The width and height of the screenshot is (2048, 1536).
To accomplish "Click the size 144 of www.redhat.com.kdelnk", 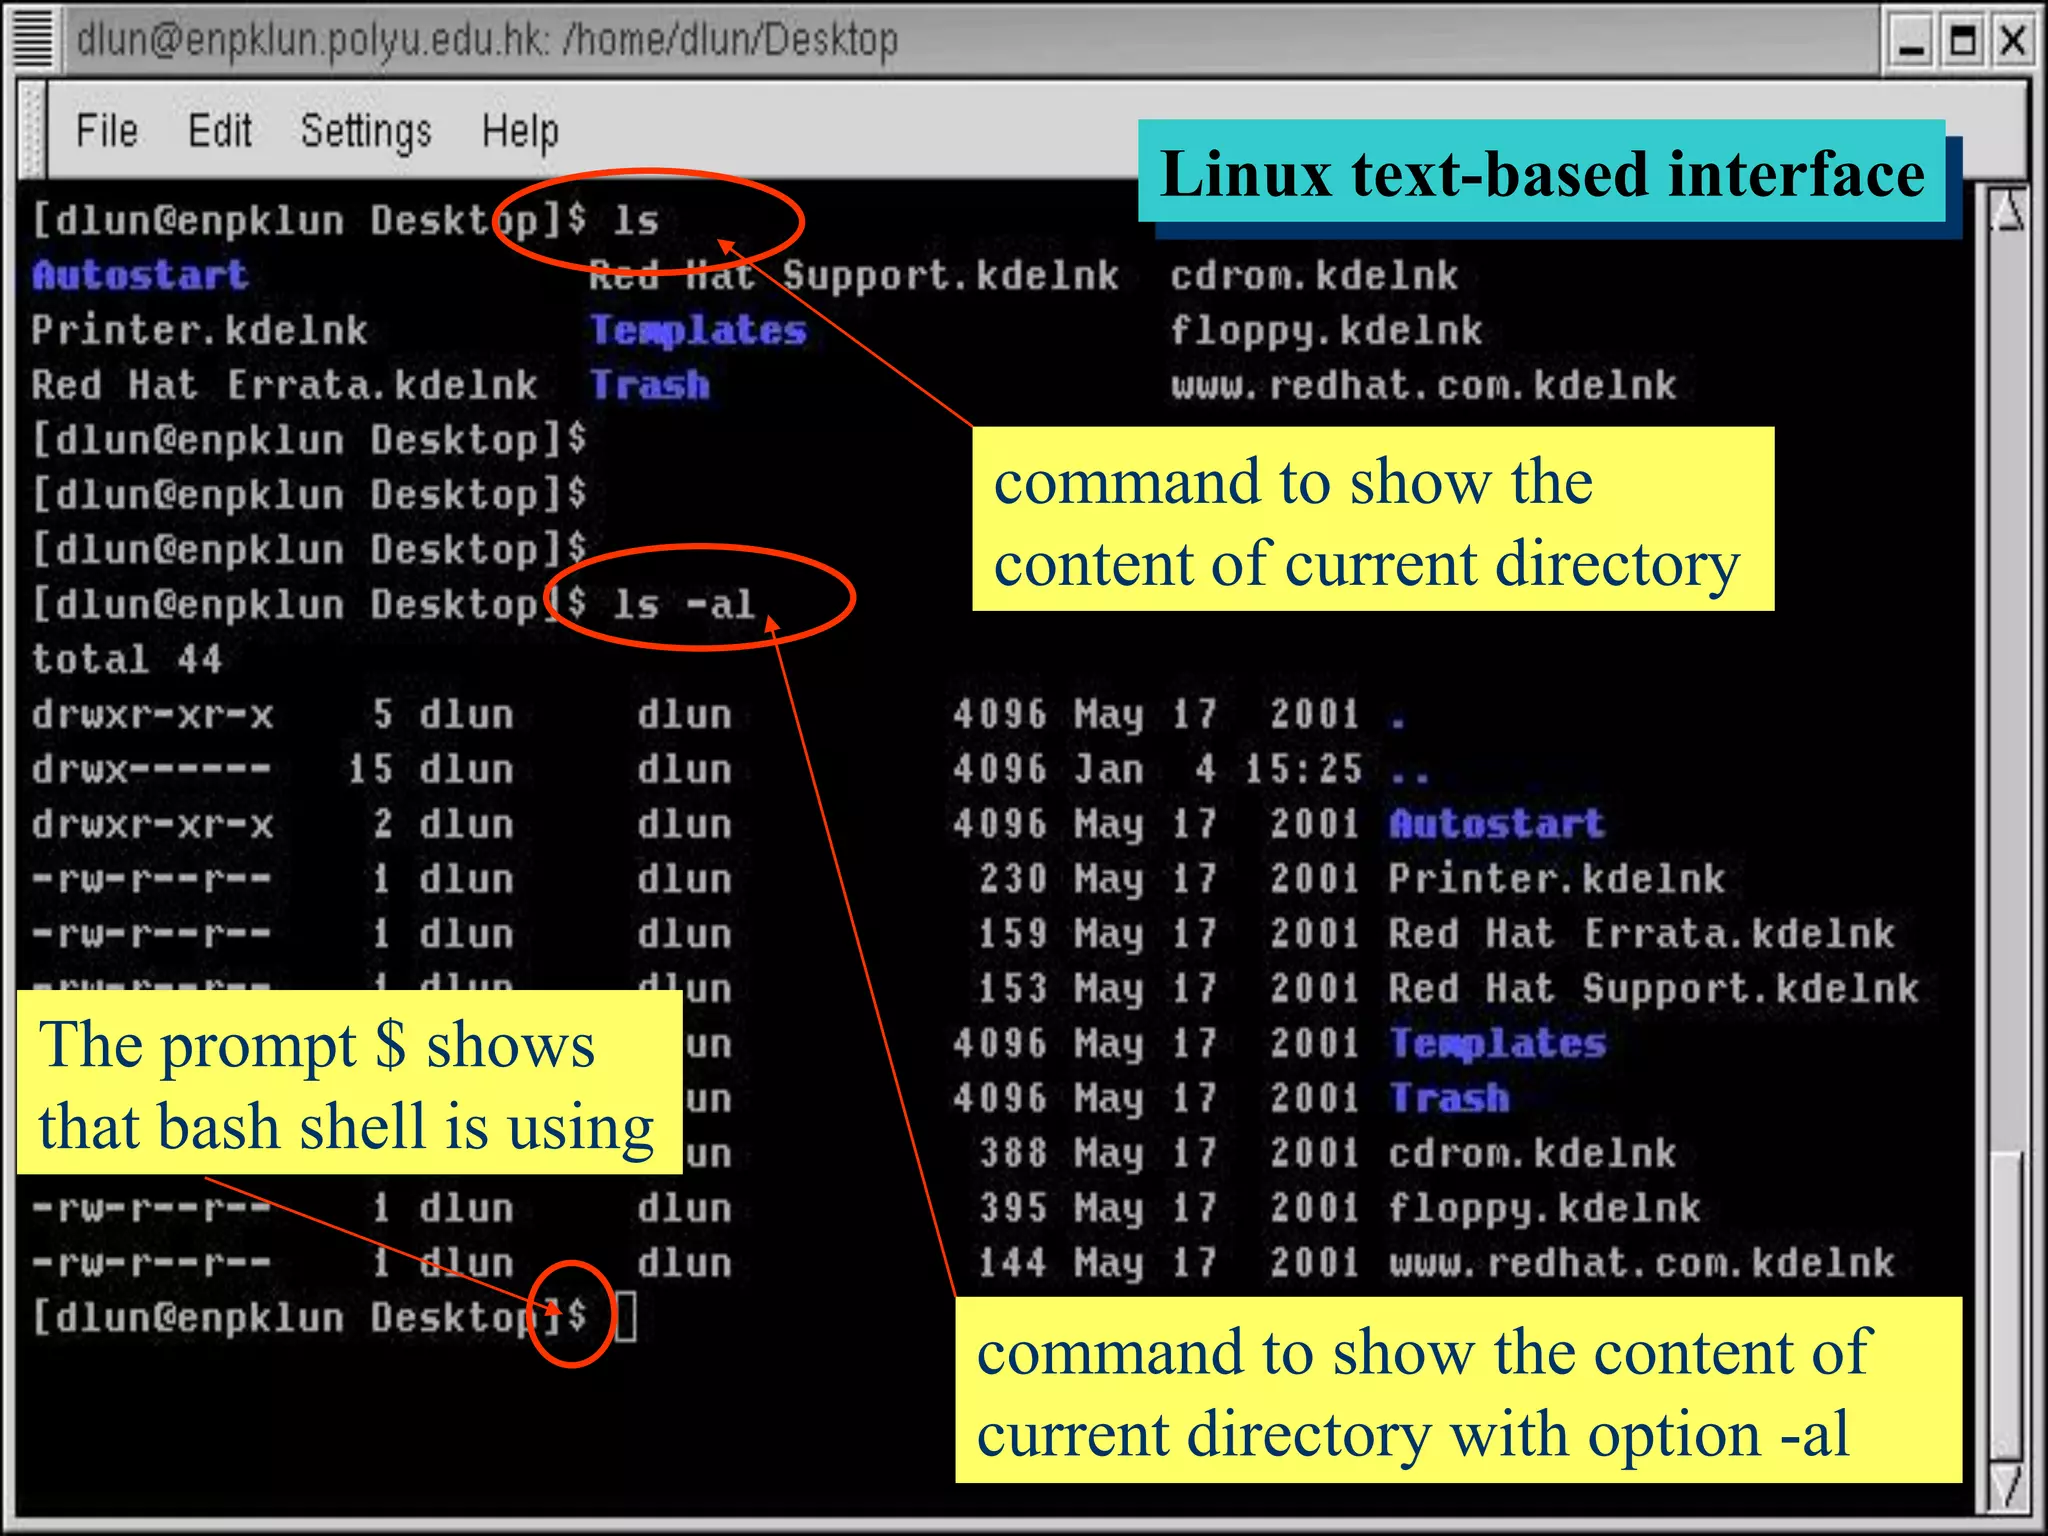I will (x=1012, y=1263).
